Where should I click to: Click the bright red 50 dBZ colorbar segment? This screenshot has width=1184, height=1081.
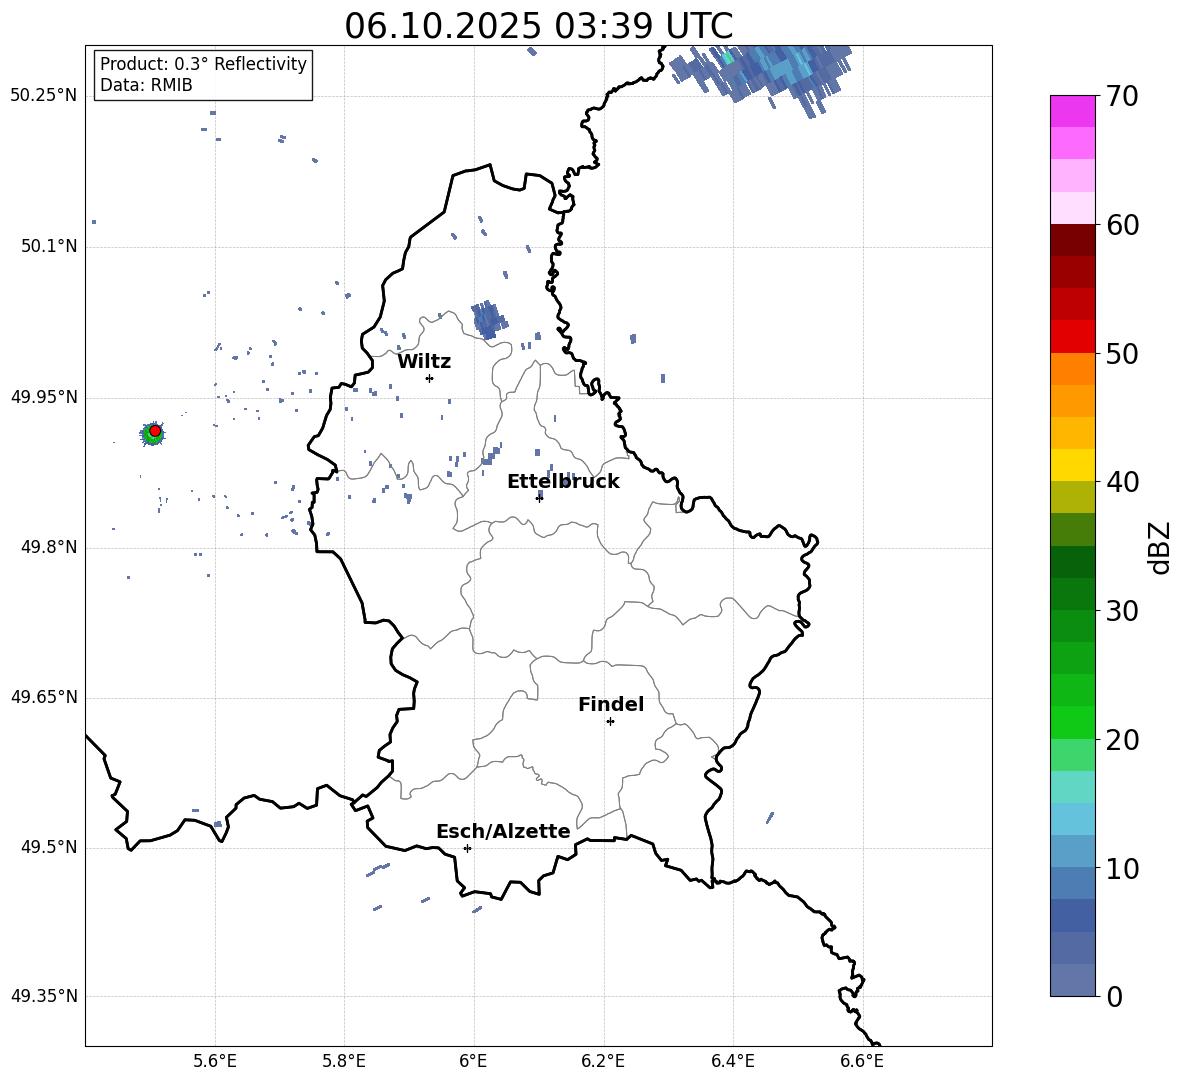(x=1072, y=337)
